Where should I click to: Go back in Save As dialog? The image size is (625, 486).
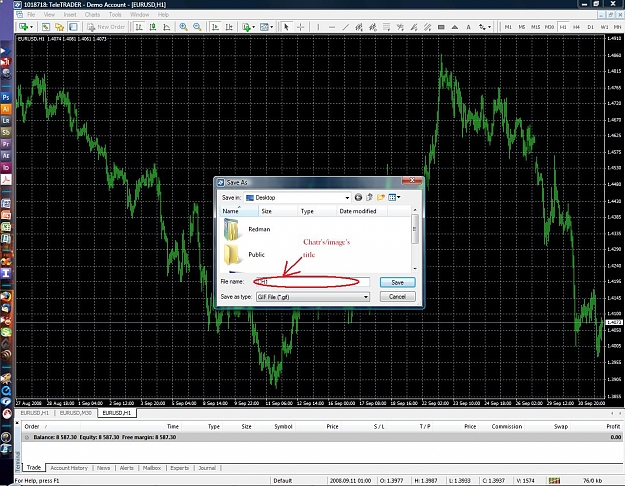(358, 197)
